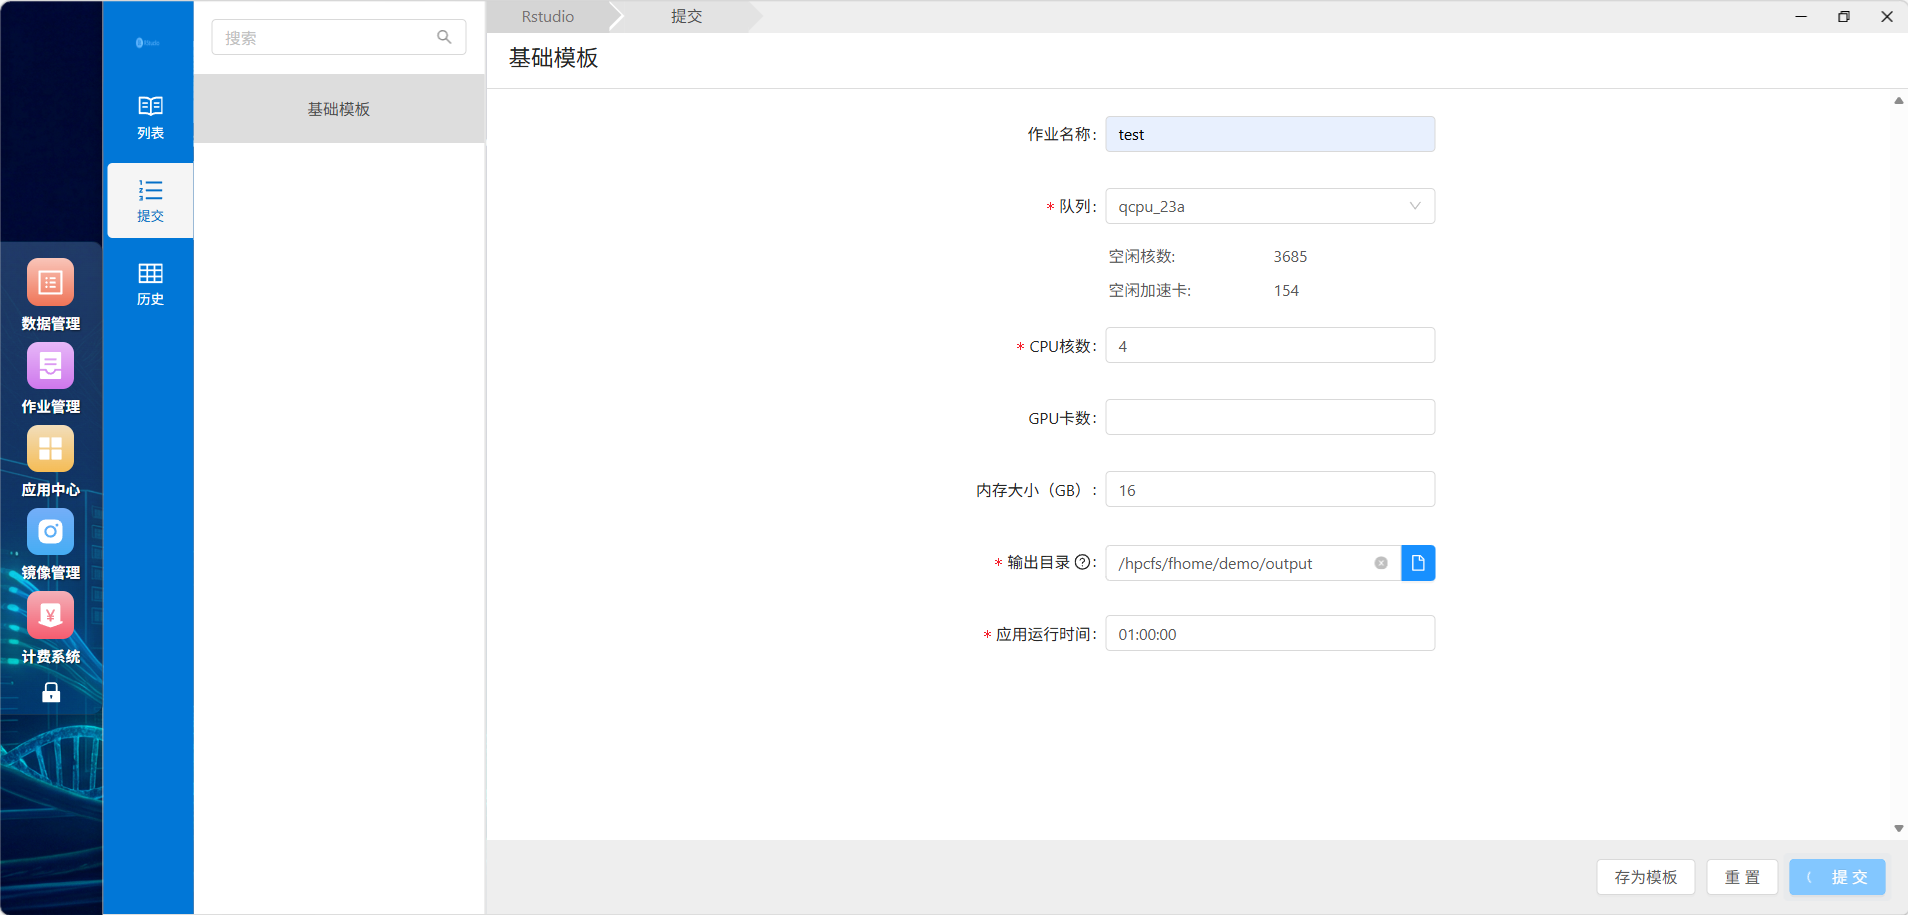This screenshot has width=1908, height=915.
Task: Maximize the application window
Action: (x=1844, y=16)
